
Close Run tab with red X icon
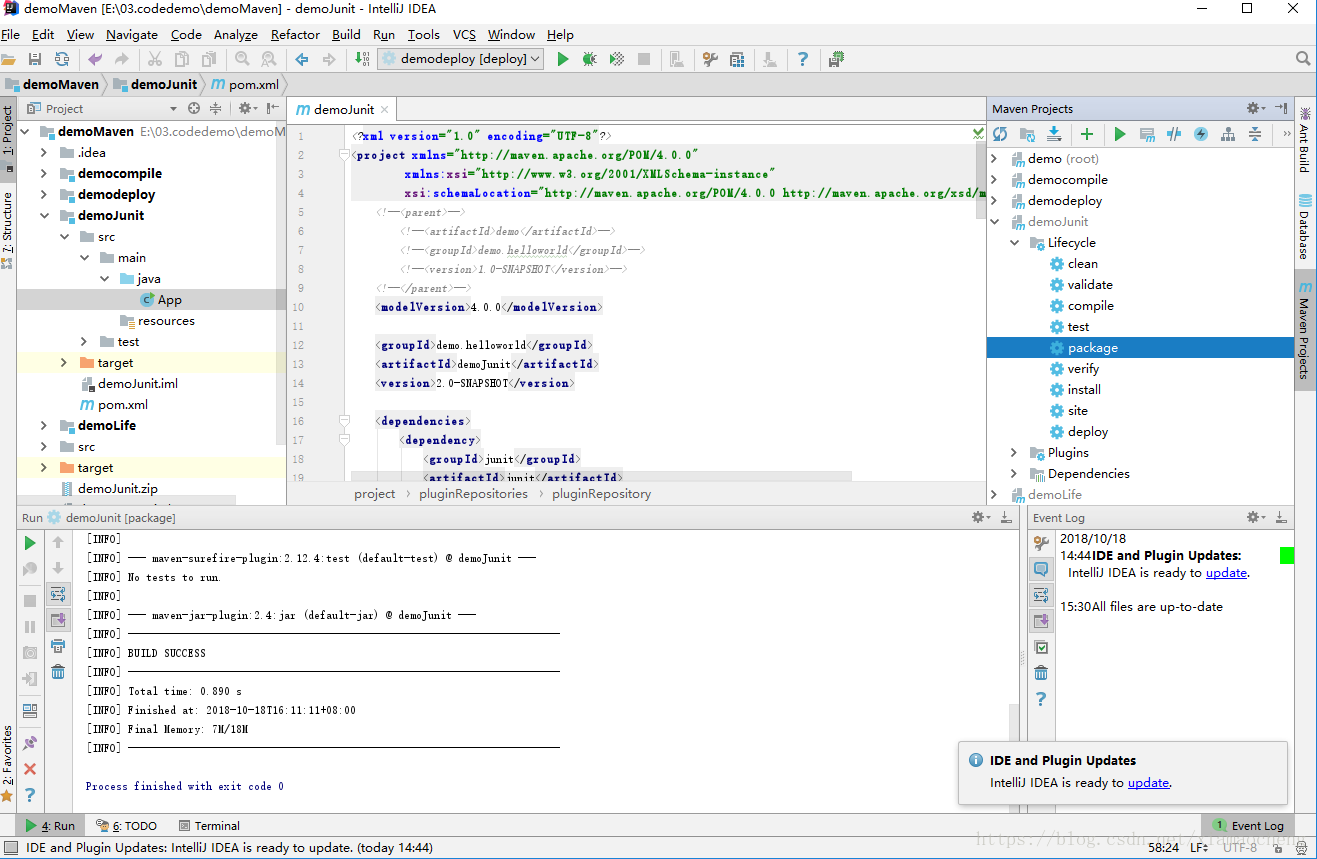(x=30, y=769)
